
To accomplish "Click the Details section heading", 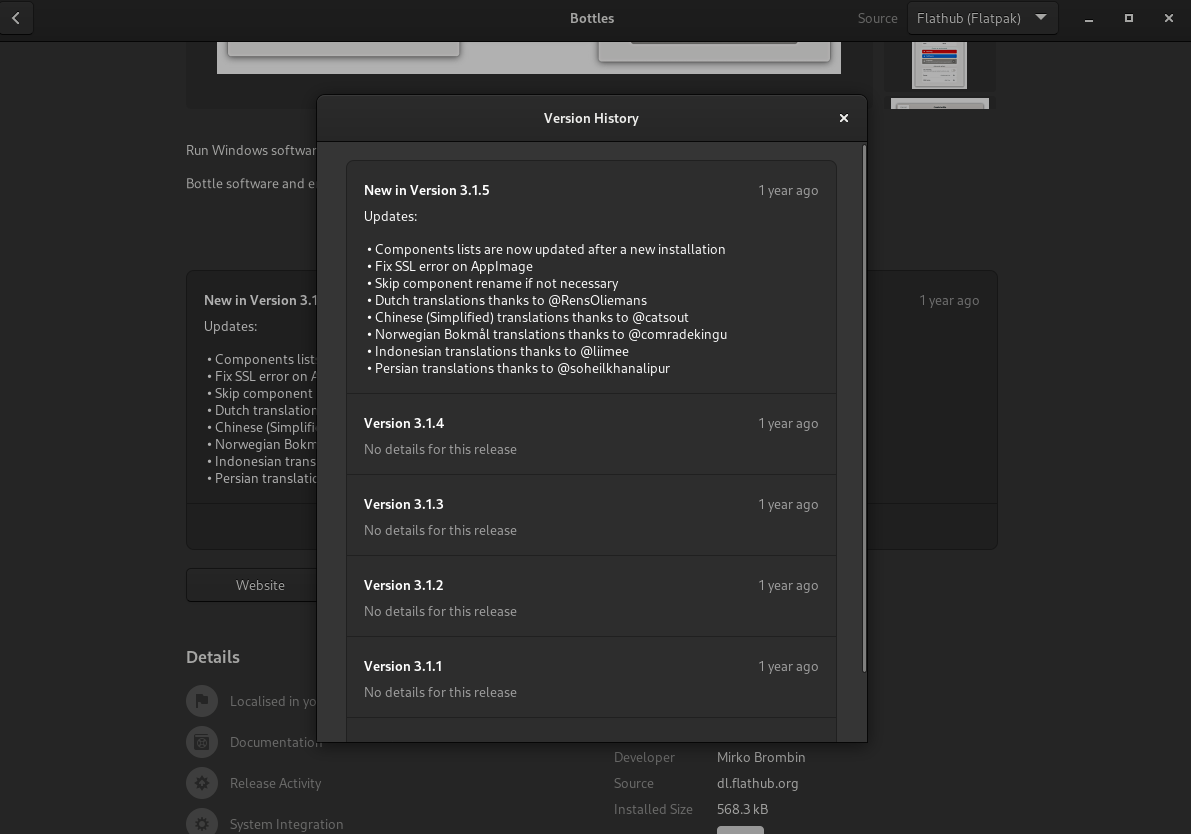I will pos(213,657).
